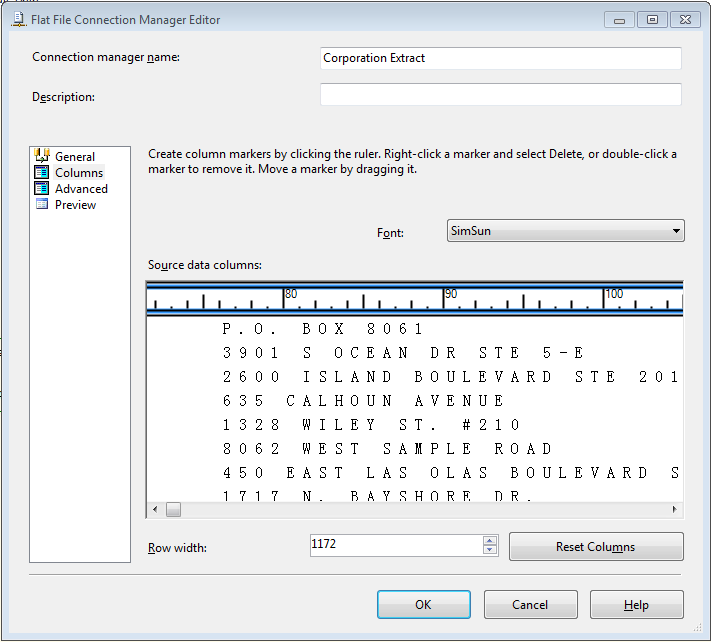
Task: Click the row '1328 WILEY ST. #210'
Action: tap(371, 425)
